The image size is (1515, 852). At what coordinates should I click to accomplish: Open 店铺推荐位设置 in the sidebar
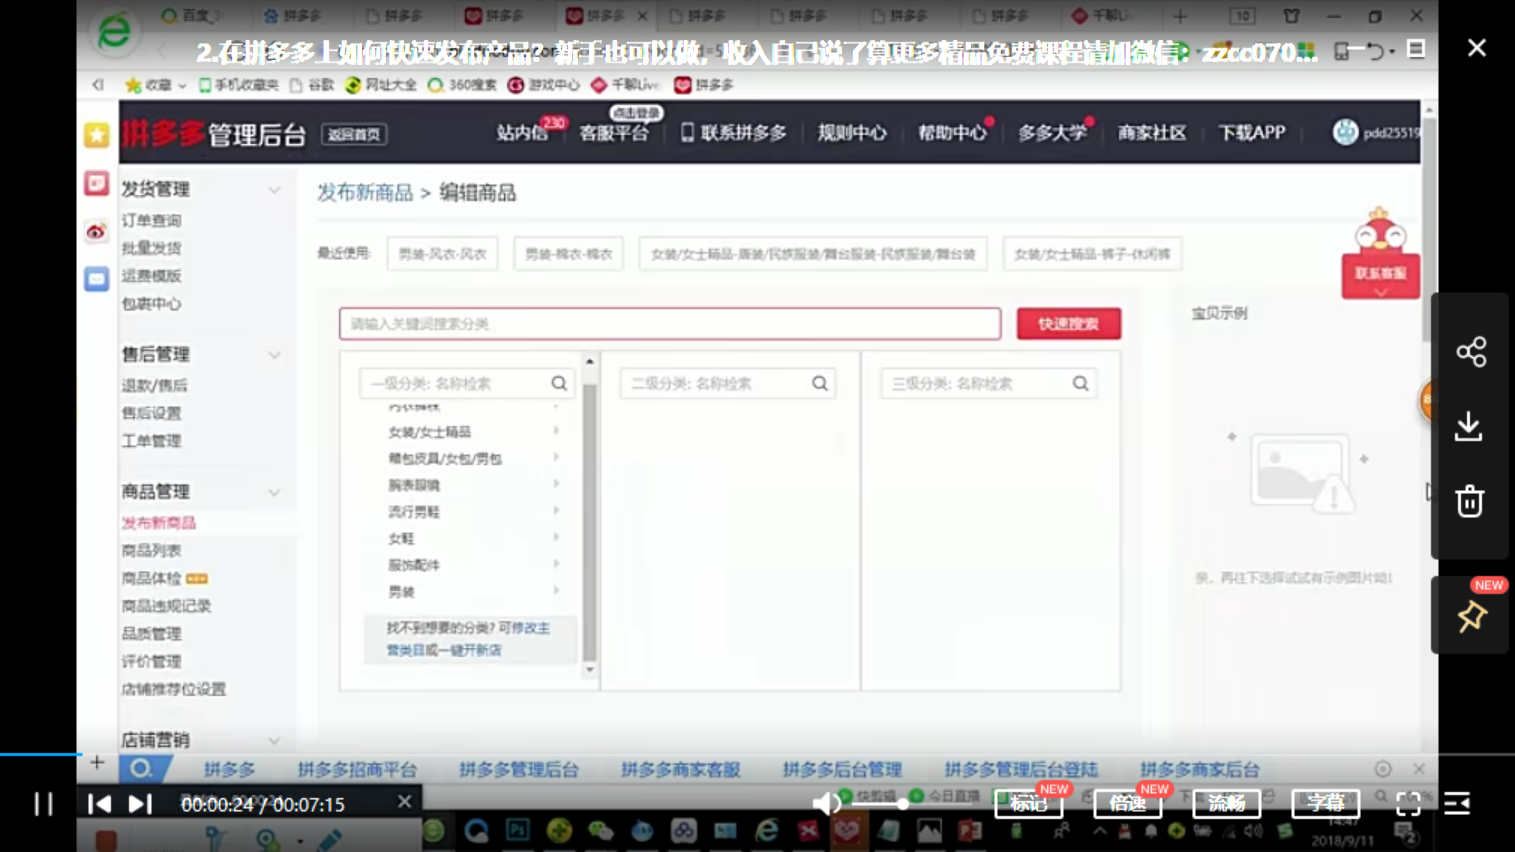point(173,689)
